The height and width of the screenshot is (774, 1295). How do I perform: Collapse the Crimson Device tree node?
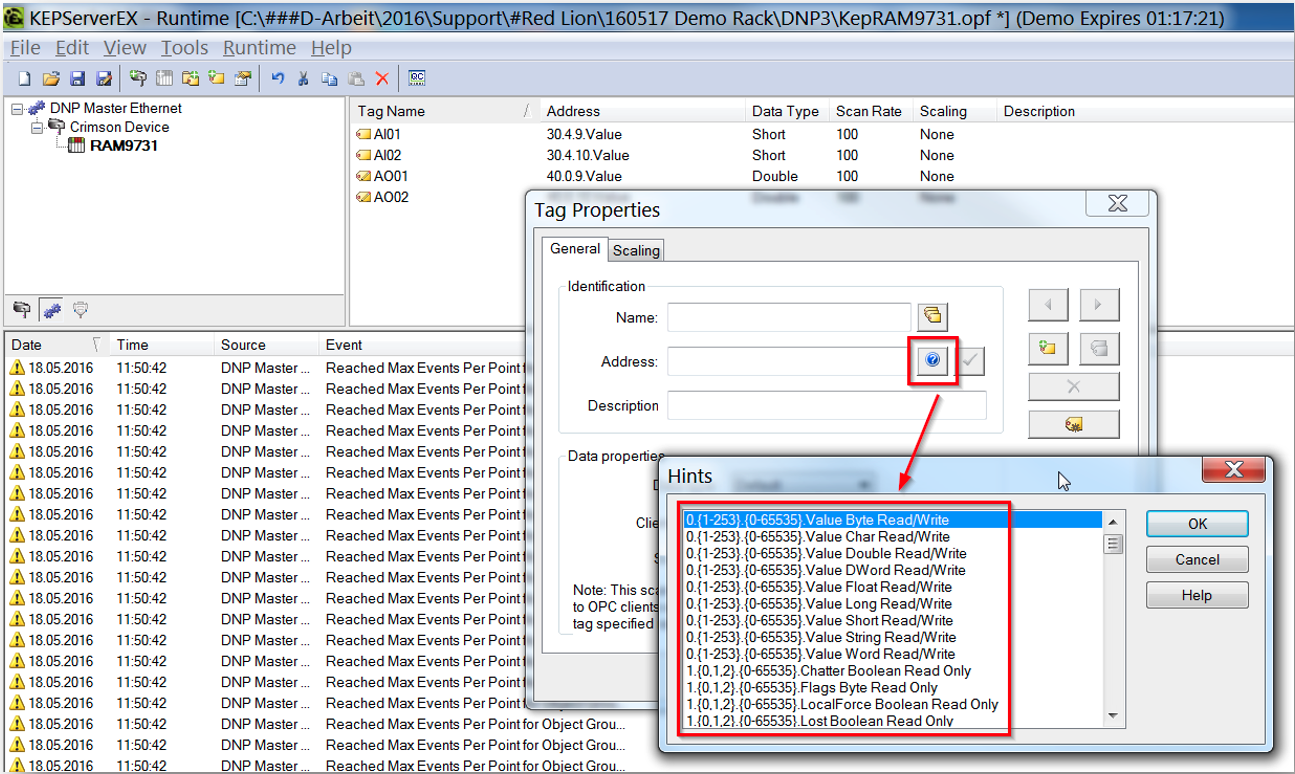click(37, 127)
